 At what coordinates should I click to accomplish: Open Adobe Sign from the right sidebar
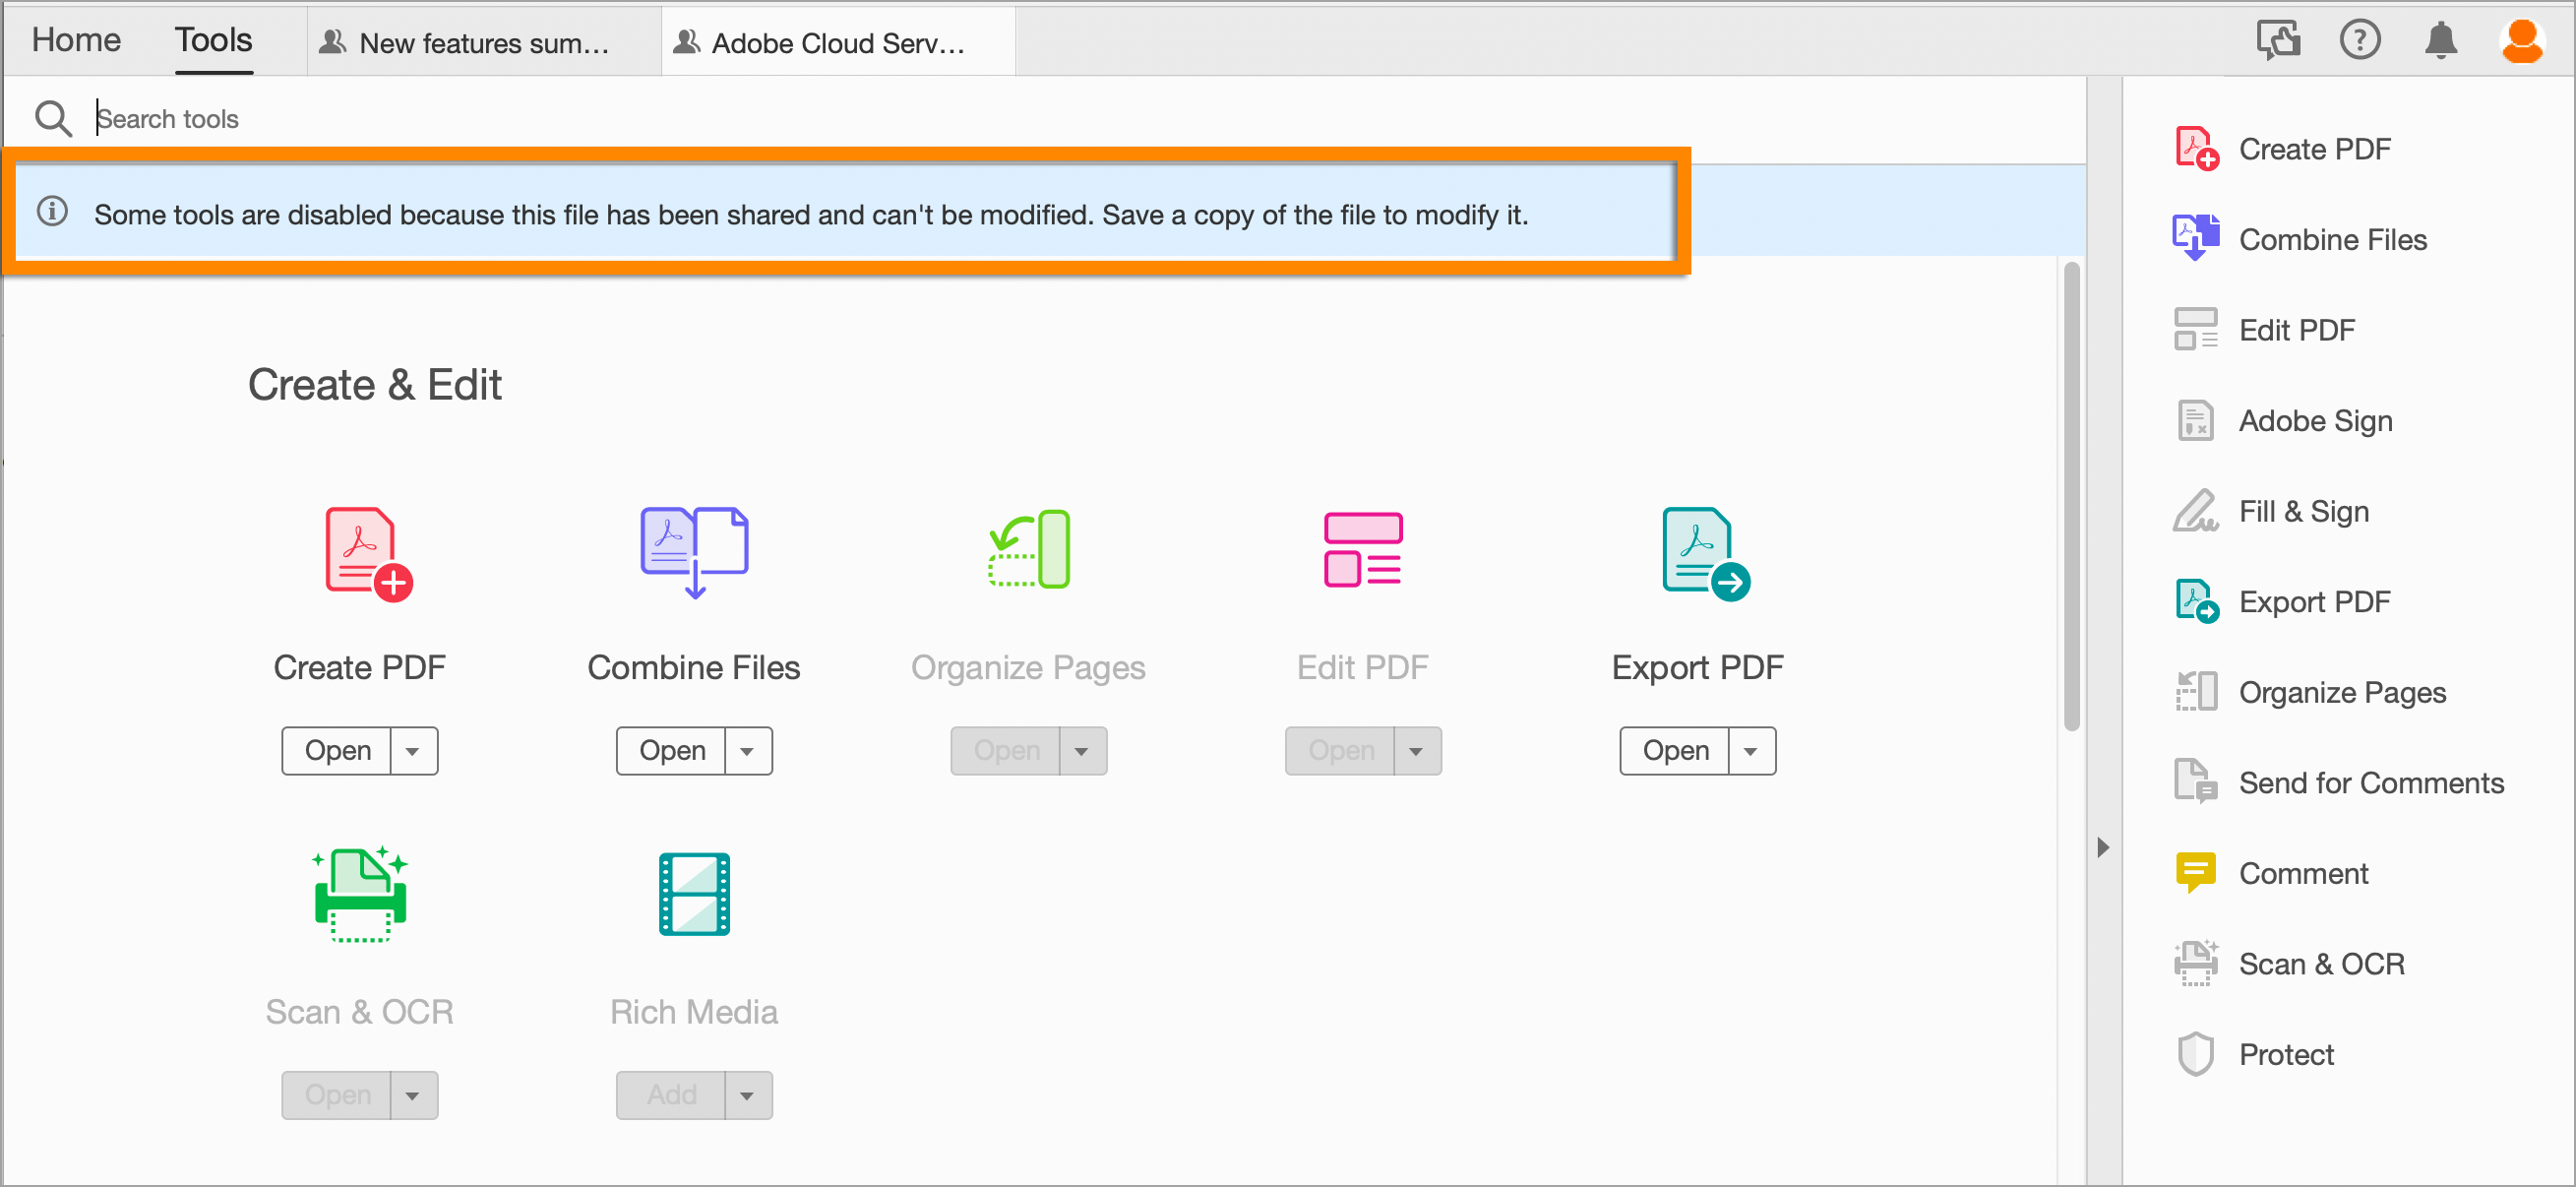2315,420
